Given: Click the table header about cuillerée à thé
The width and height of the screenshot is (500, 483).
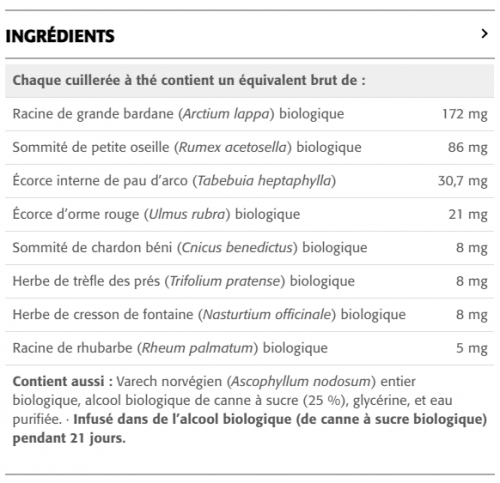Looking at the screenshot, I should click(249, 80).
